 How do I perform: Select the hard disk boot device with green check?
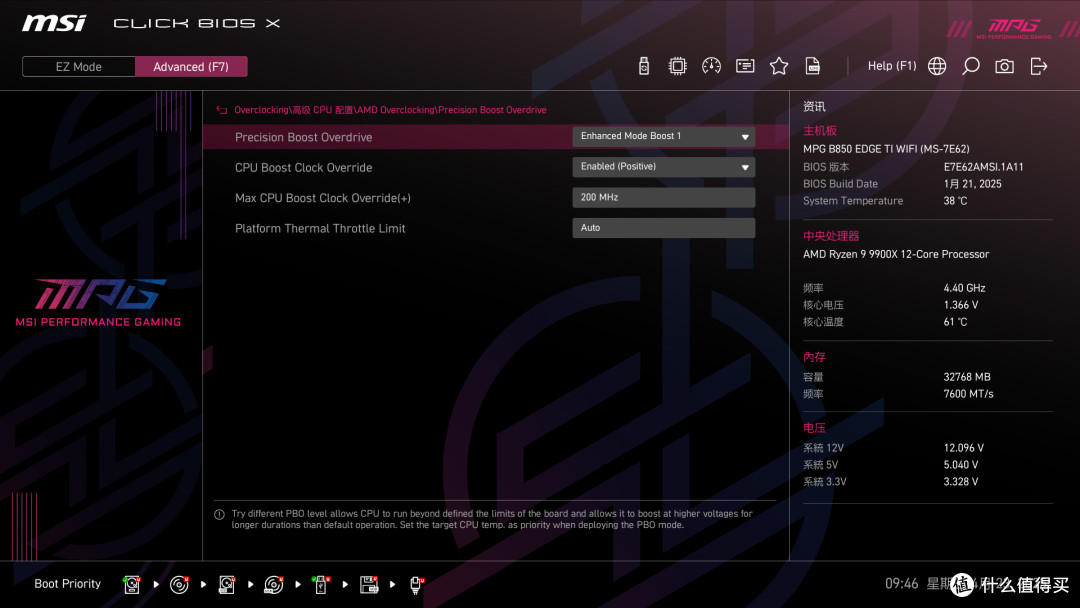tap(132, 585)
